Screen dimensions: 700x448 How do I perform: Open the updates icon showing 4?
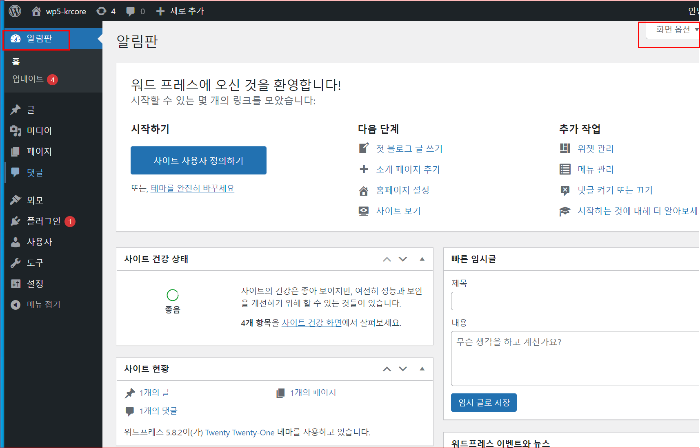point(101,11)
